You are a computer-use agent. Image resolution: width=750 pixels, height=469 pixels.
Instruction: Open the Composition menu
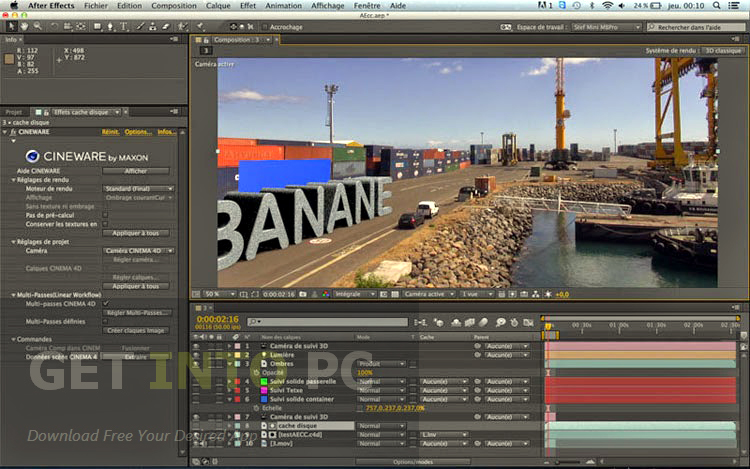click(x=174, y=6)
